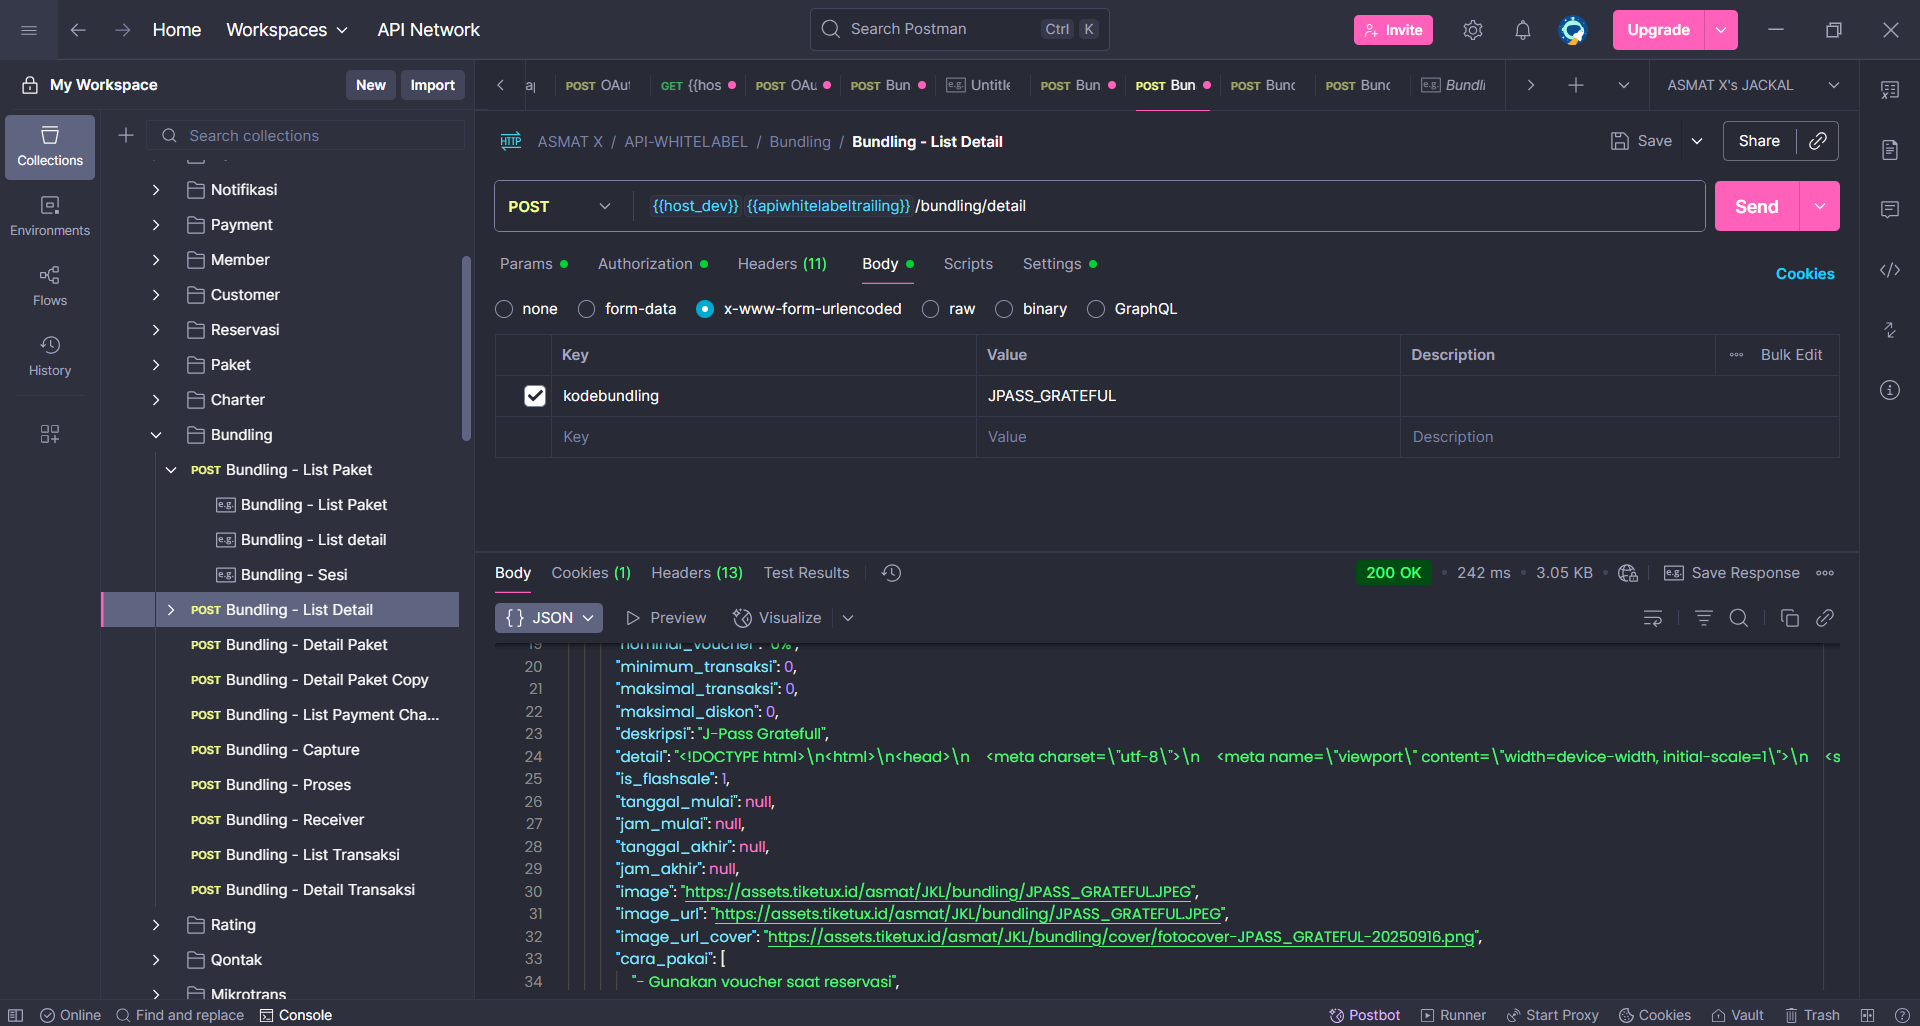
Task: Uncheck the kodebundling parameter checkbox
Action: click(x=535, y=396)
